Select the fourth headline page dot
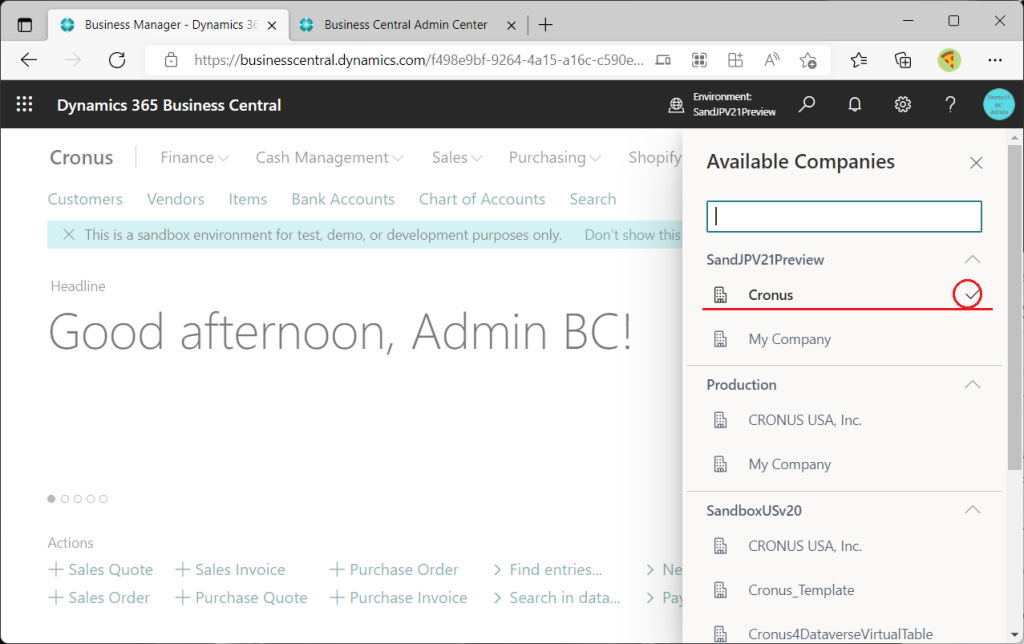 [x=91, y=499]
